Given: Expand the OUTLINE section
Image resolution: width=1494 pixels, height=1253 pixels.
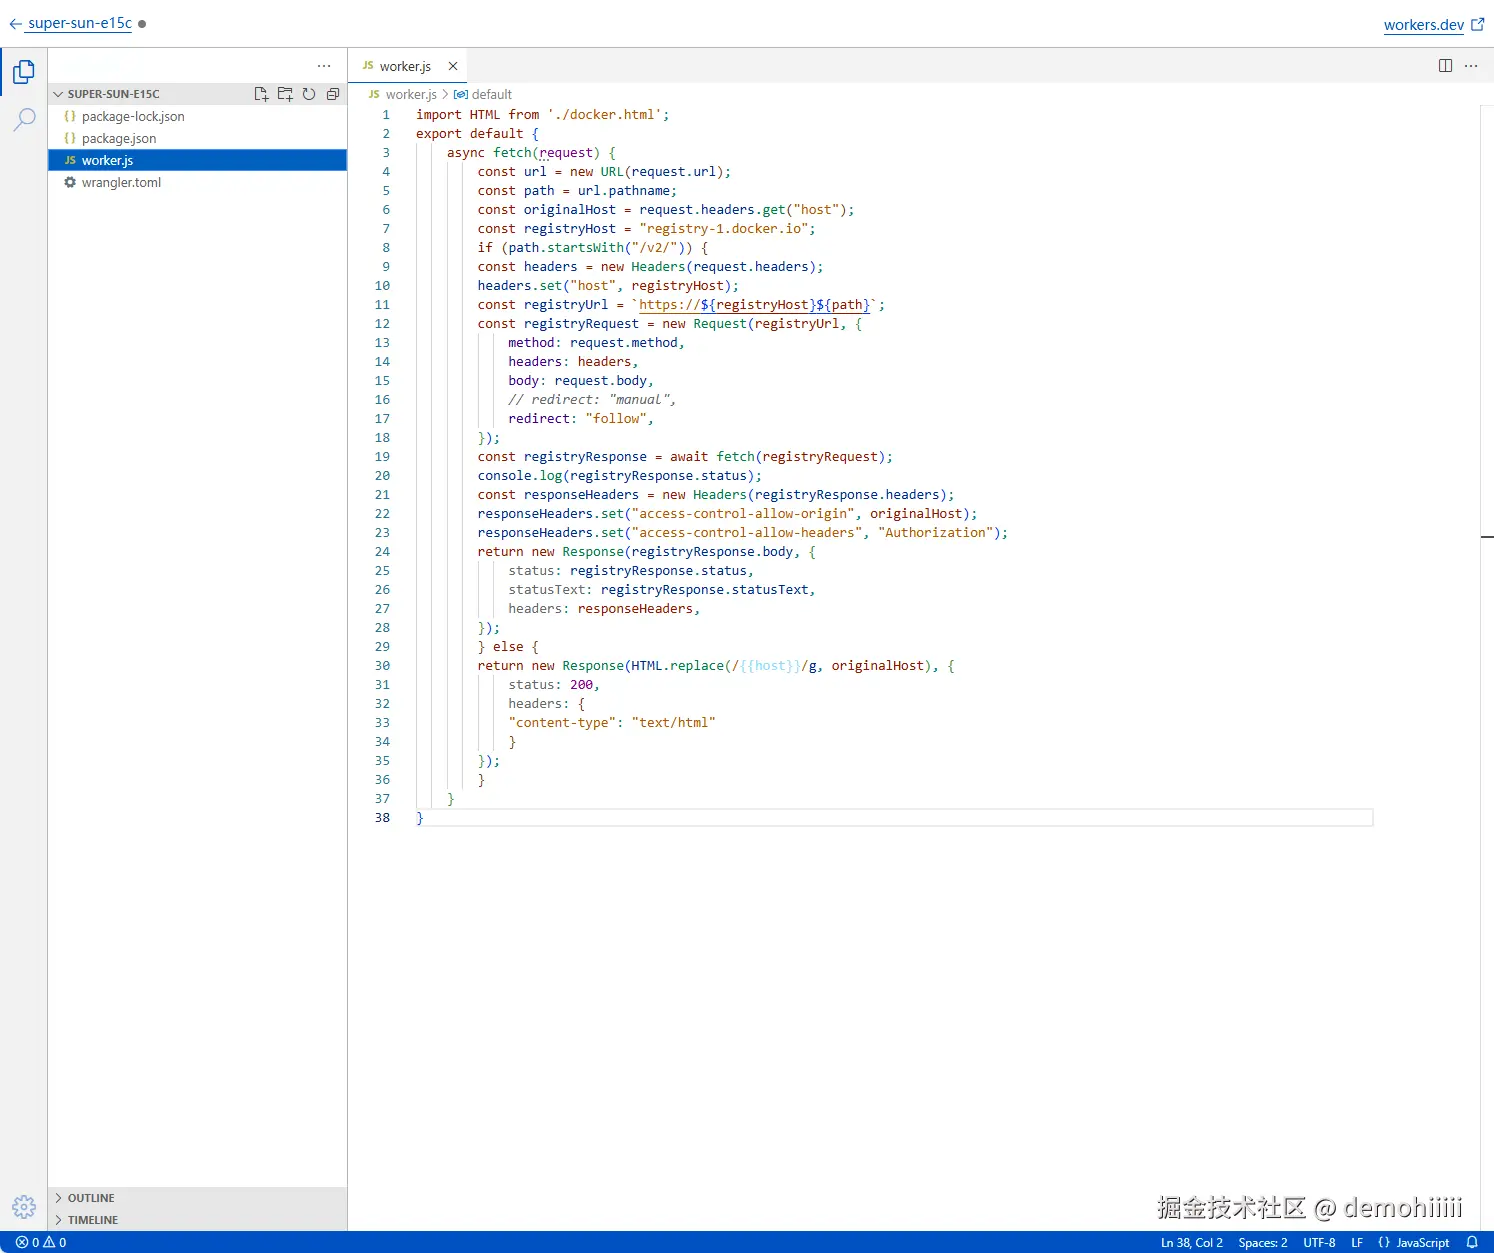Looking at the screenshot, I should 198,1198.
